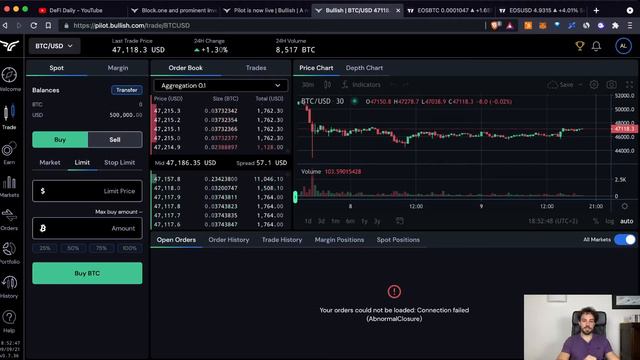Open the Markets section in the sidebar
Screen dimensions: 640x360
(9, 187)
